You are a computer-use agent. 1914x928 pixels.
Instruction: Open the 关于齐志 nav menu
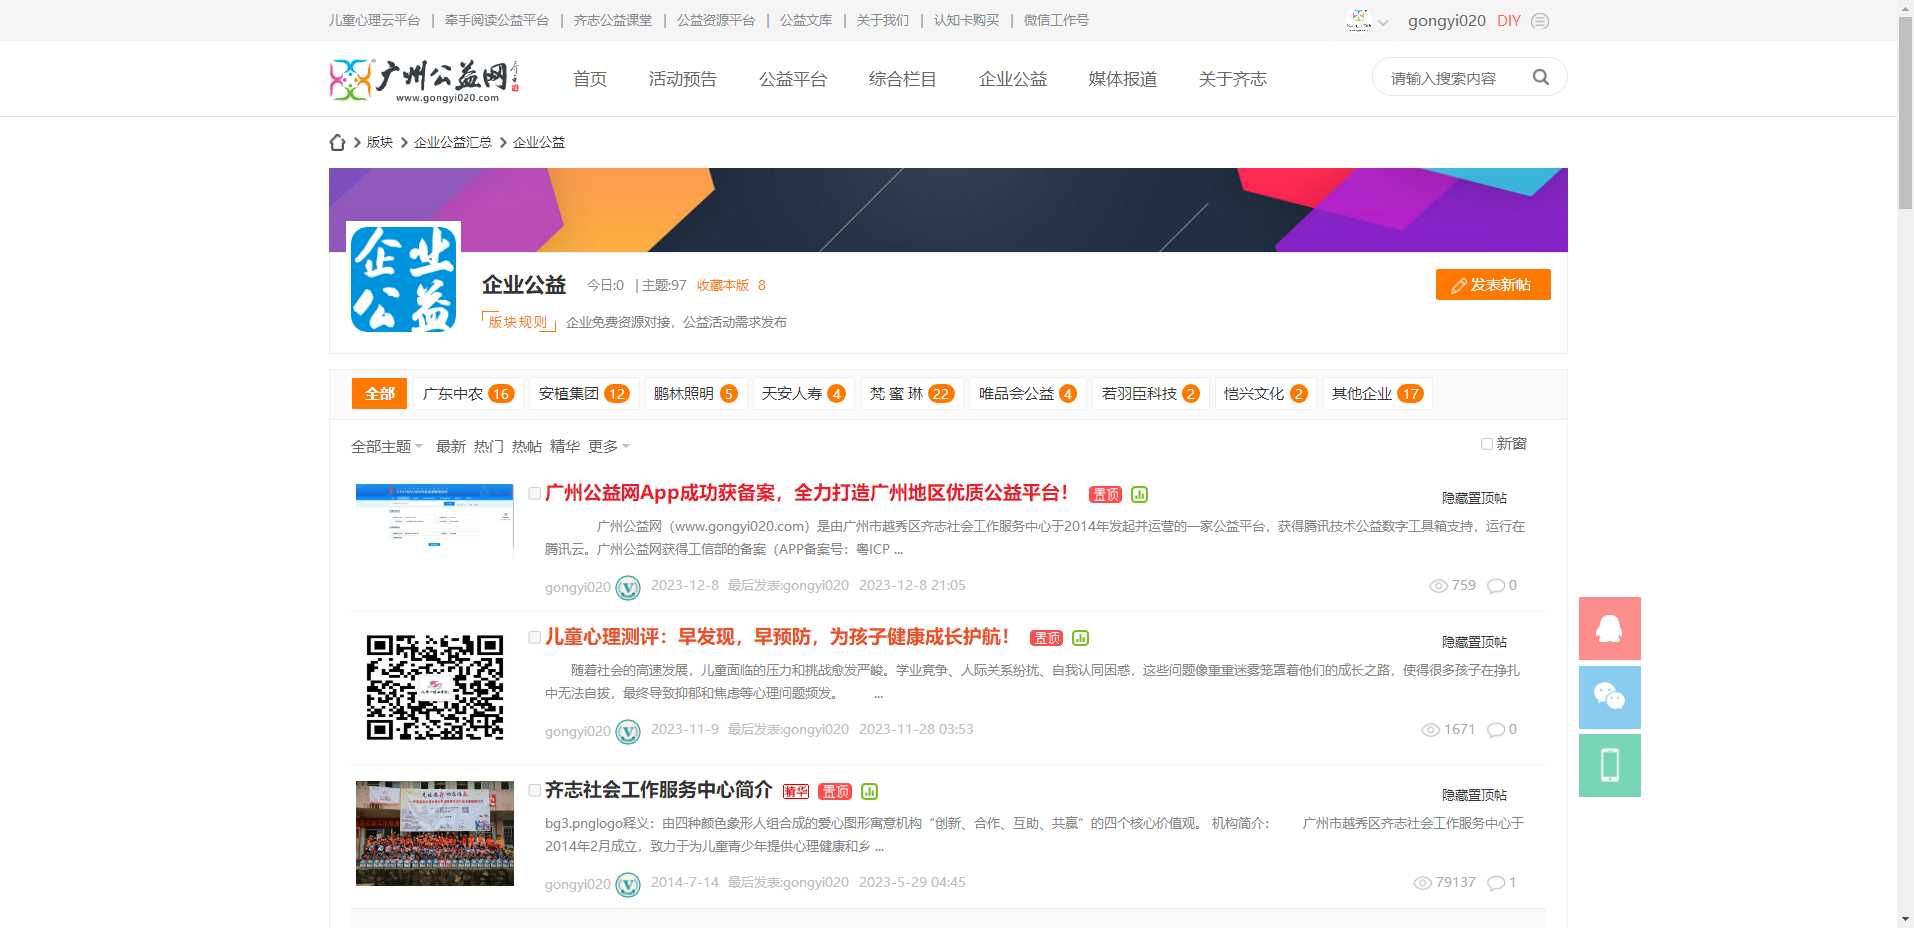click(x=1232, y=79)
